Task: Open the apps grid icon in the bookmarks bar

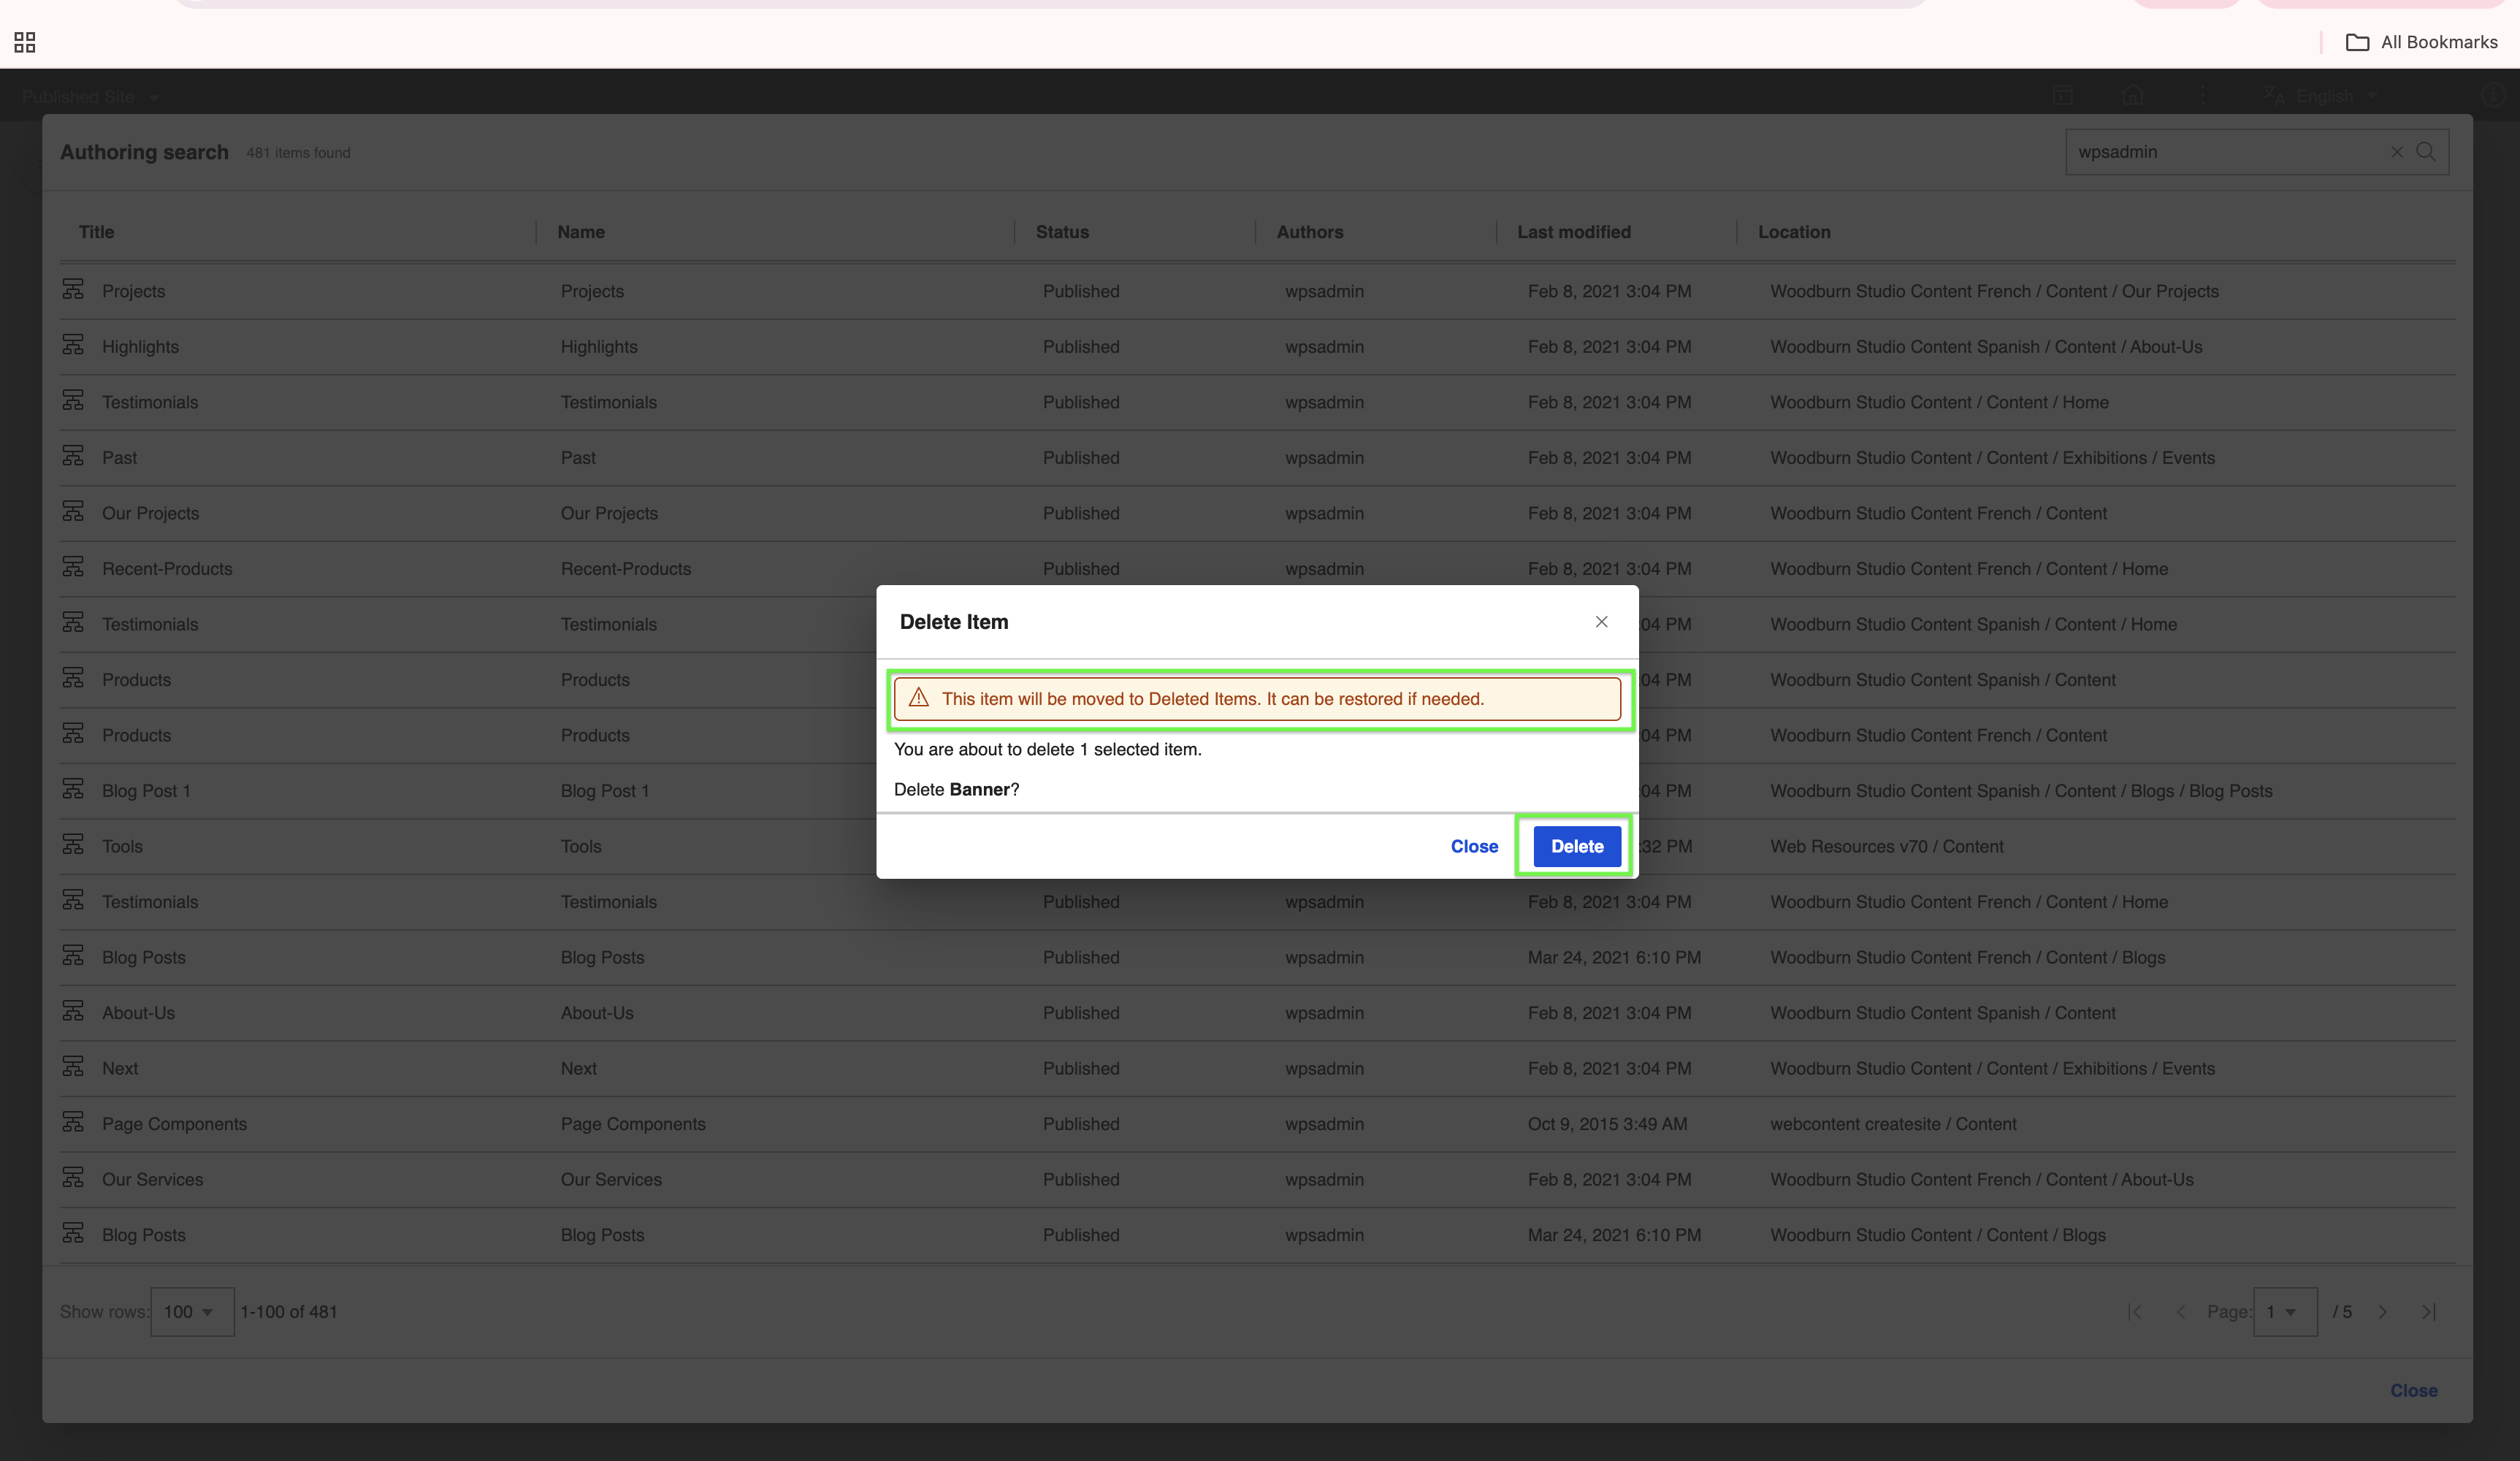Action: pos(25,42)
